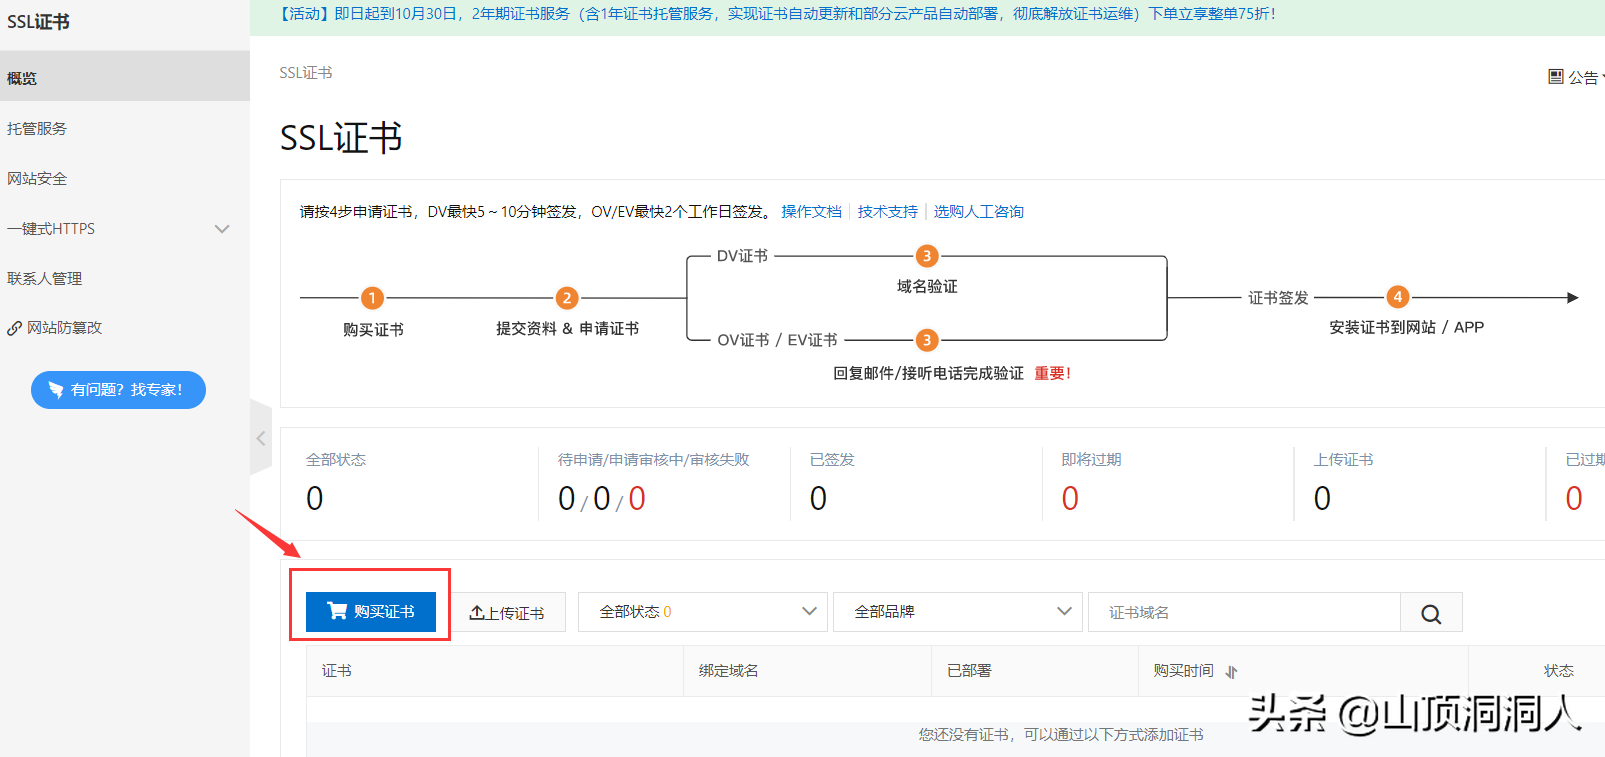The image size is (1605, 757).
Task: Click the 购买证书 button label
Action: 384,611
